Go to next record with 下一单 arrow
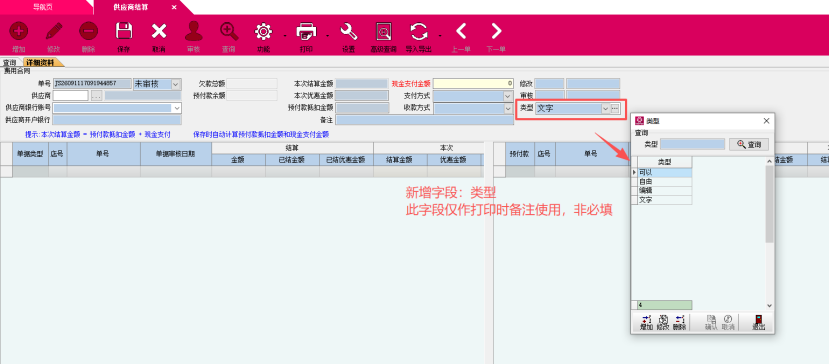The width and height of the screenshot is (829, 364). point(496,31)
